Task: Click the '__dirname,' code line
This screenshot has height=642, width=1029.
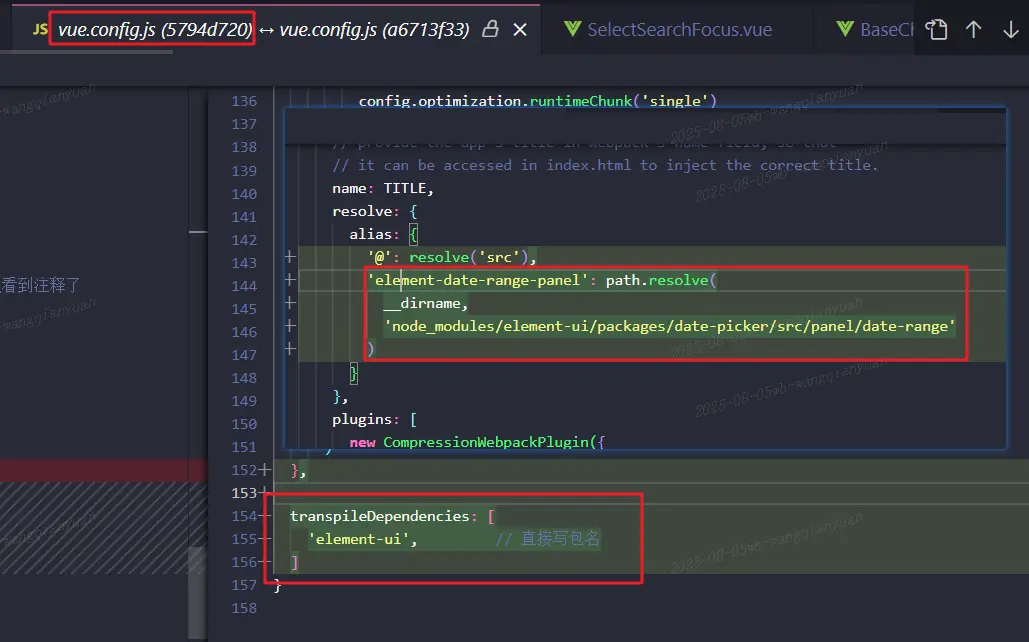Action: 425,303
